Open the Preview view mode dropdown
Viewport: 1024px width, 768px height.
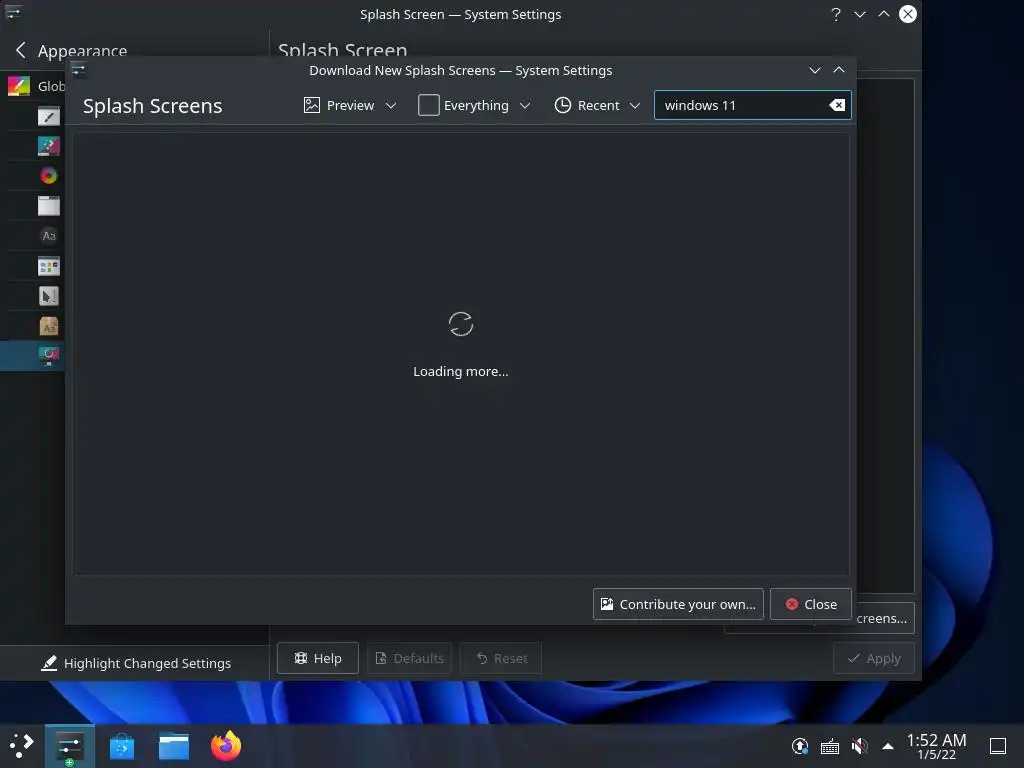(x=350, y=105)
